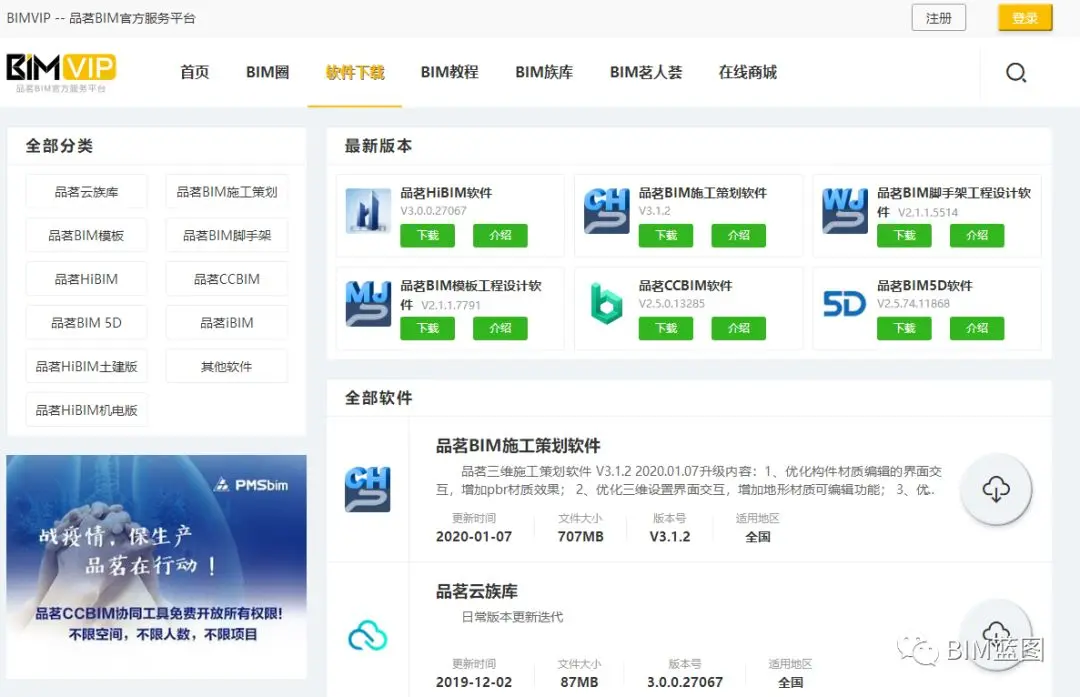Select the 品茗HiBIM机电版 category
Viewport: 1080px width, 697px height.
point(86,410)
